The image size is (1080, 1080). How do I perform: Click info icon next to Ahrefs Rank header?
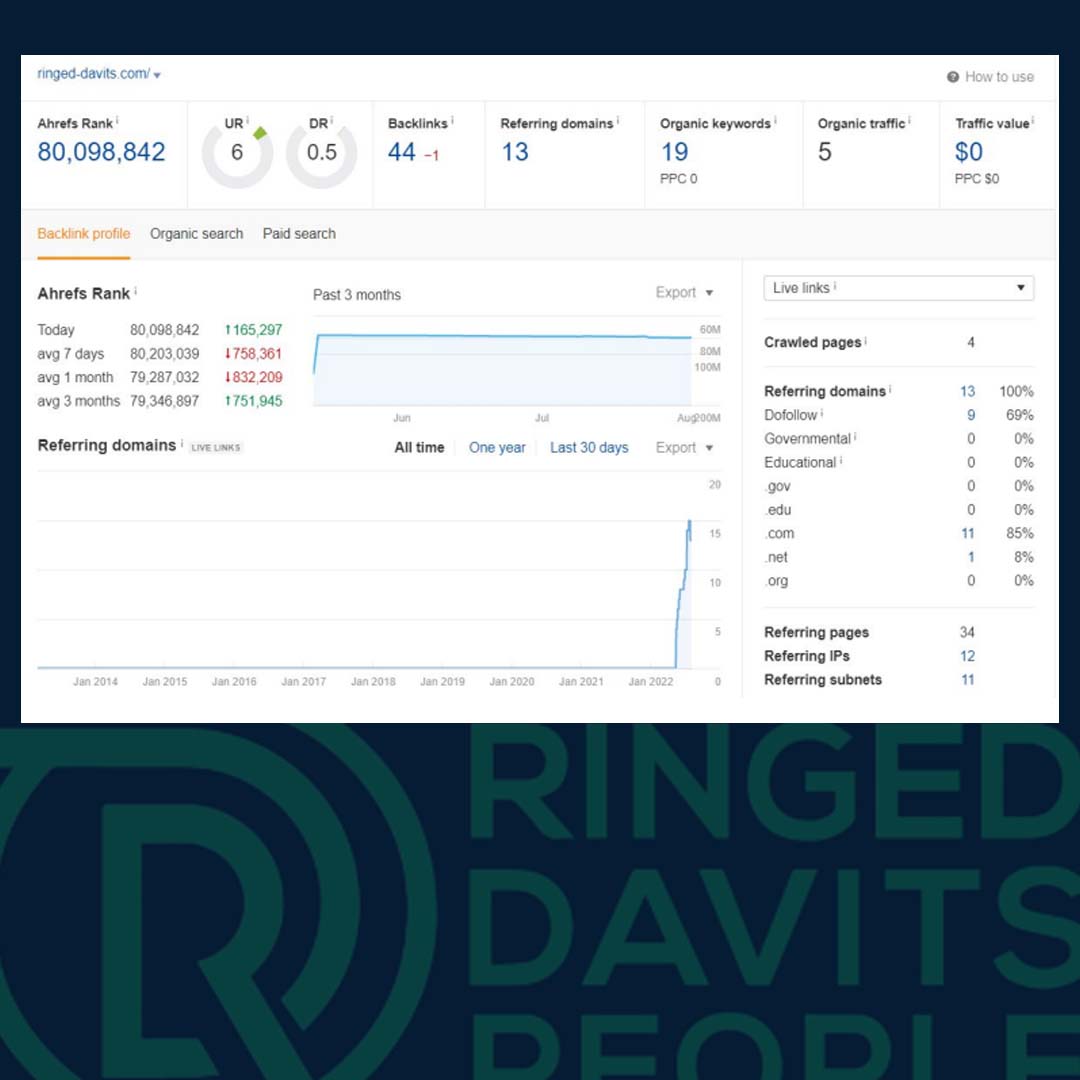coord(117,121)
